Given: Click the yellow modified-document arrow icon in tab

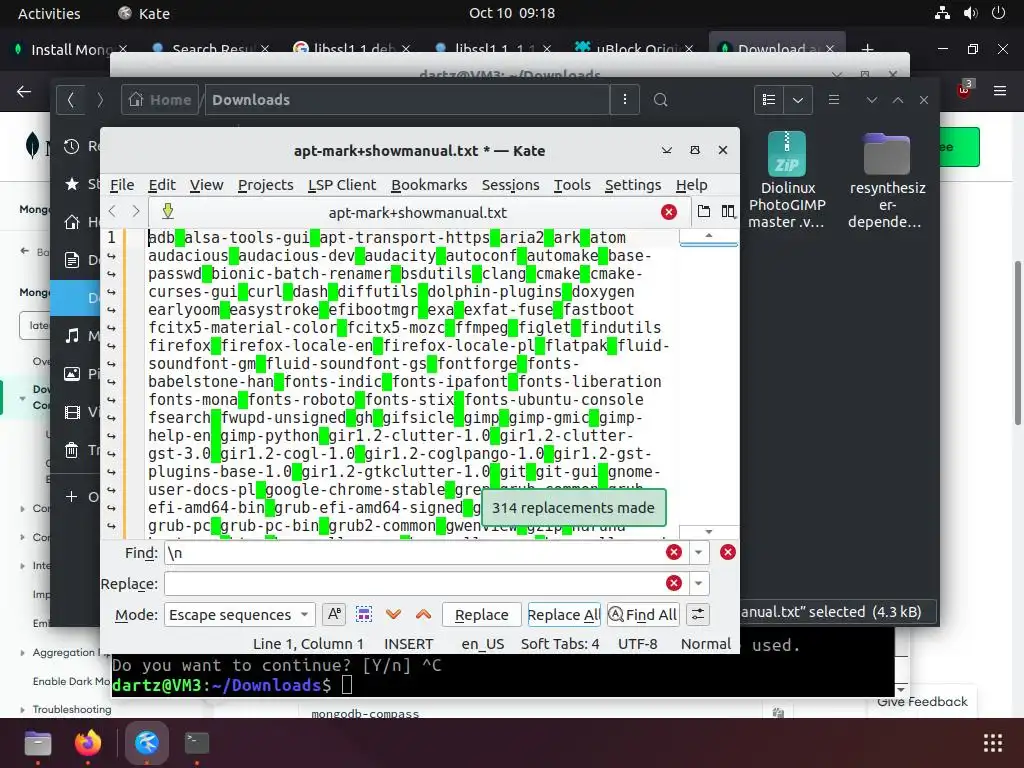Looking at the screenshot, I should (x=168, y=211).
